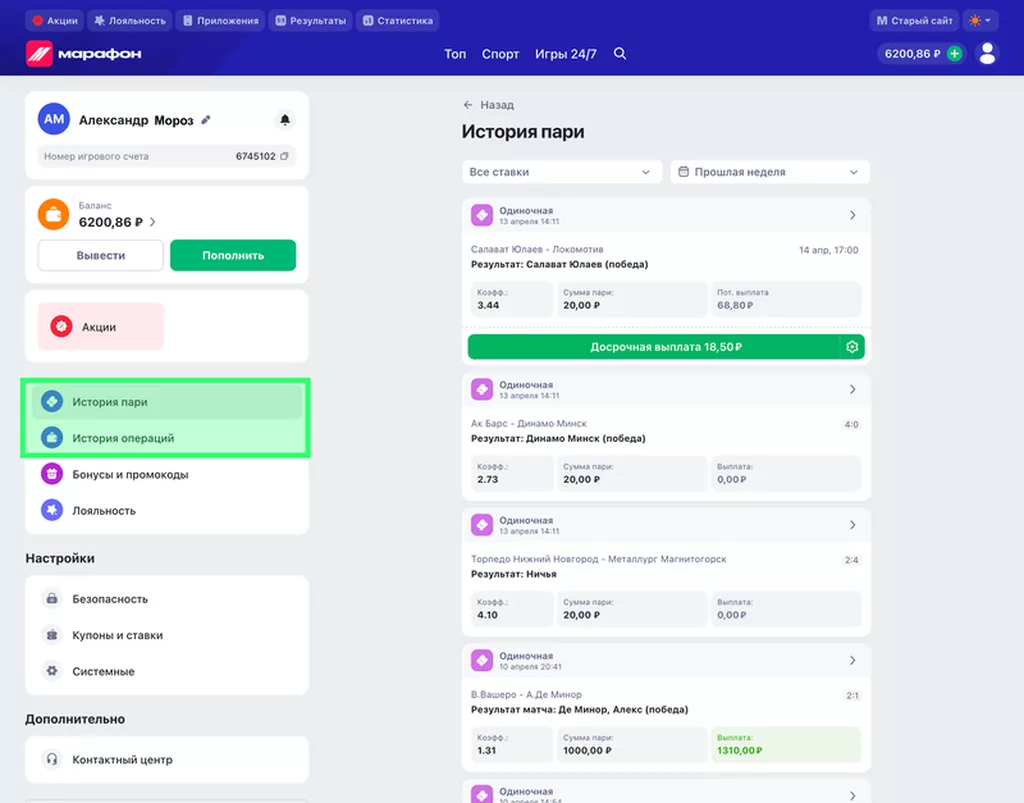
Task: Expand the Ак Барс - Динамо Минск bet
Action: point(852,389)
